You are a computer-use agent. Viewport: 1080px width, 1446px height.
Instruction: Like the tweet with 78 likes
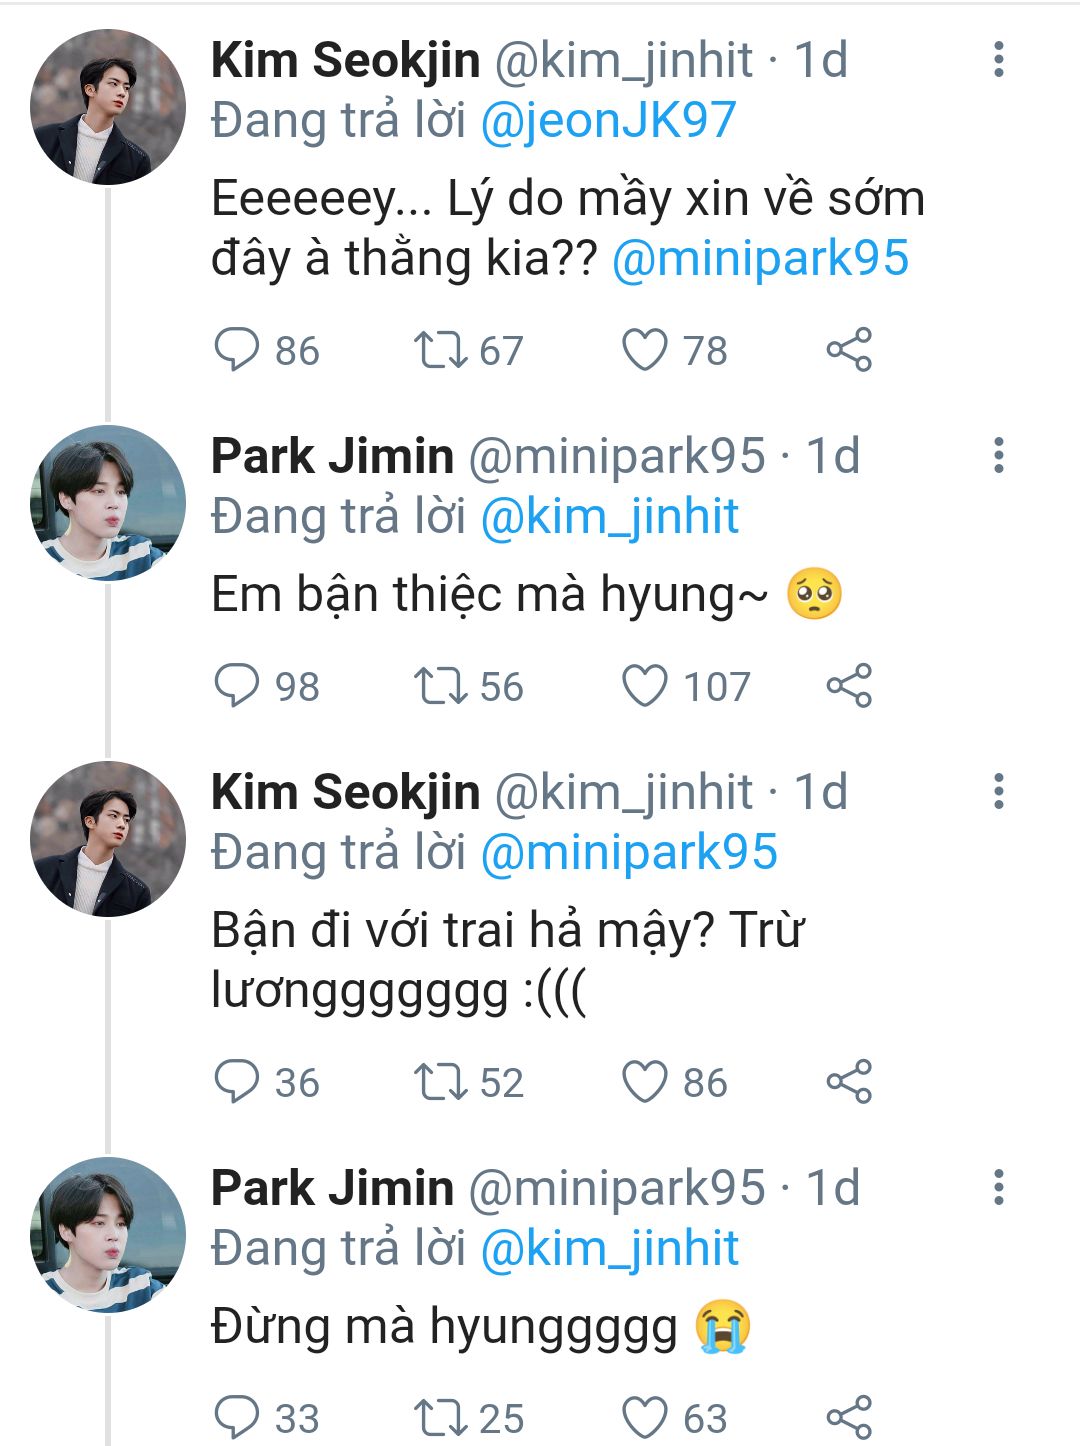tap(645, 351)
